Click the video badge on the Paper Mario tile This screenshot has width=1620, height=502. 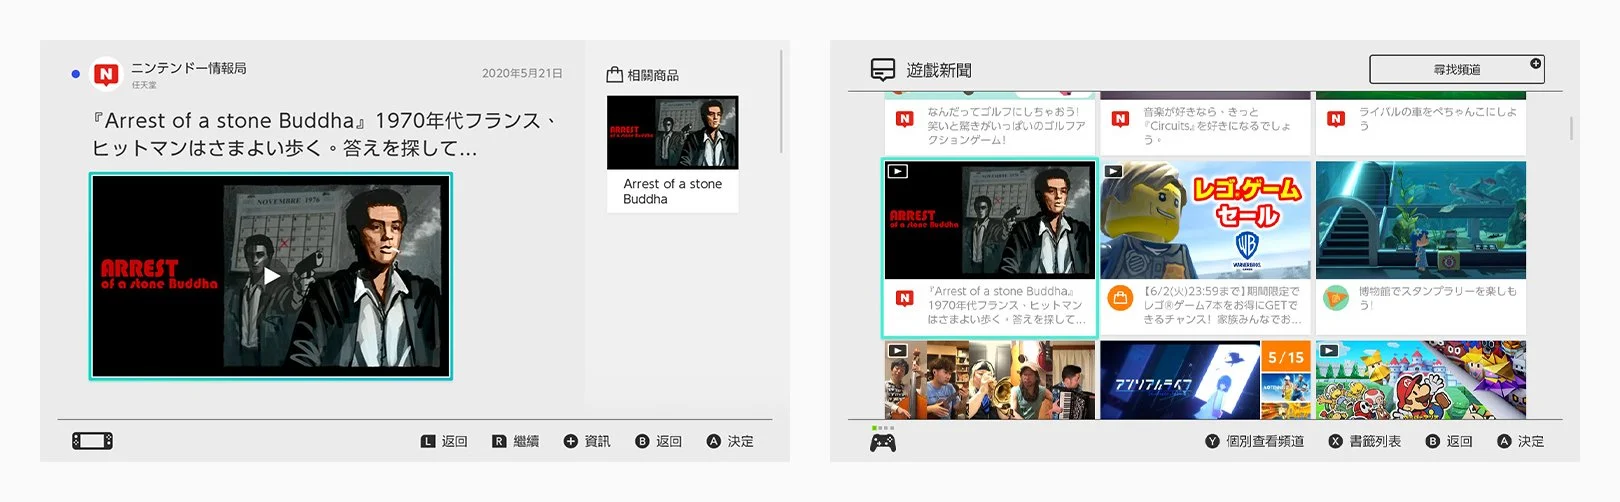(x=1329, y=351)
